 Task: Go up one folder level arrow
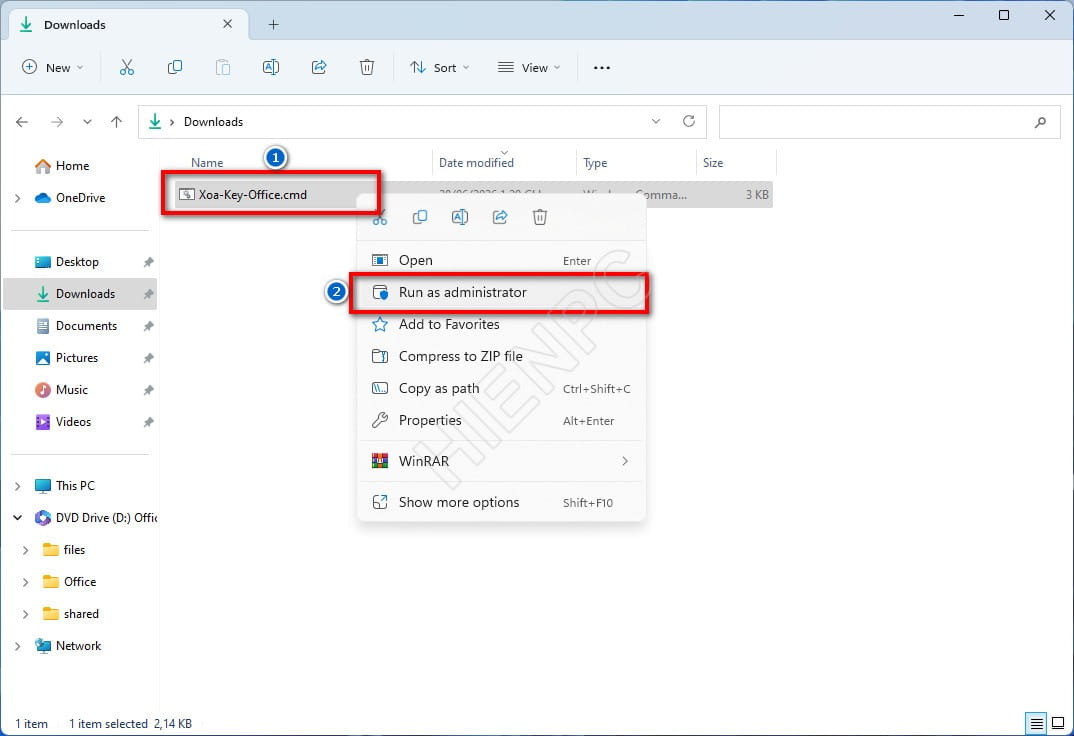coord(116,122)
